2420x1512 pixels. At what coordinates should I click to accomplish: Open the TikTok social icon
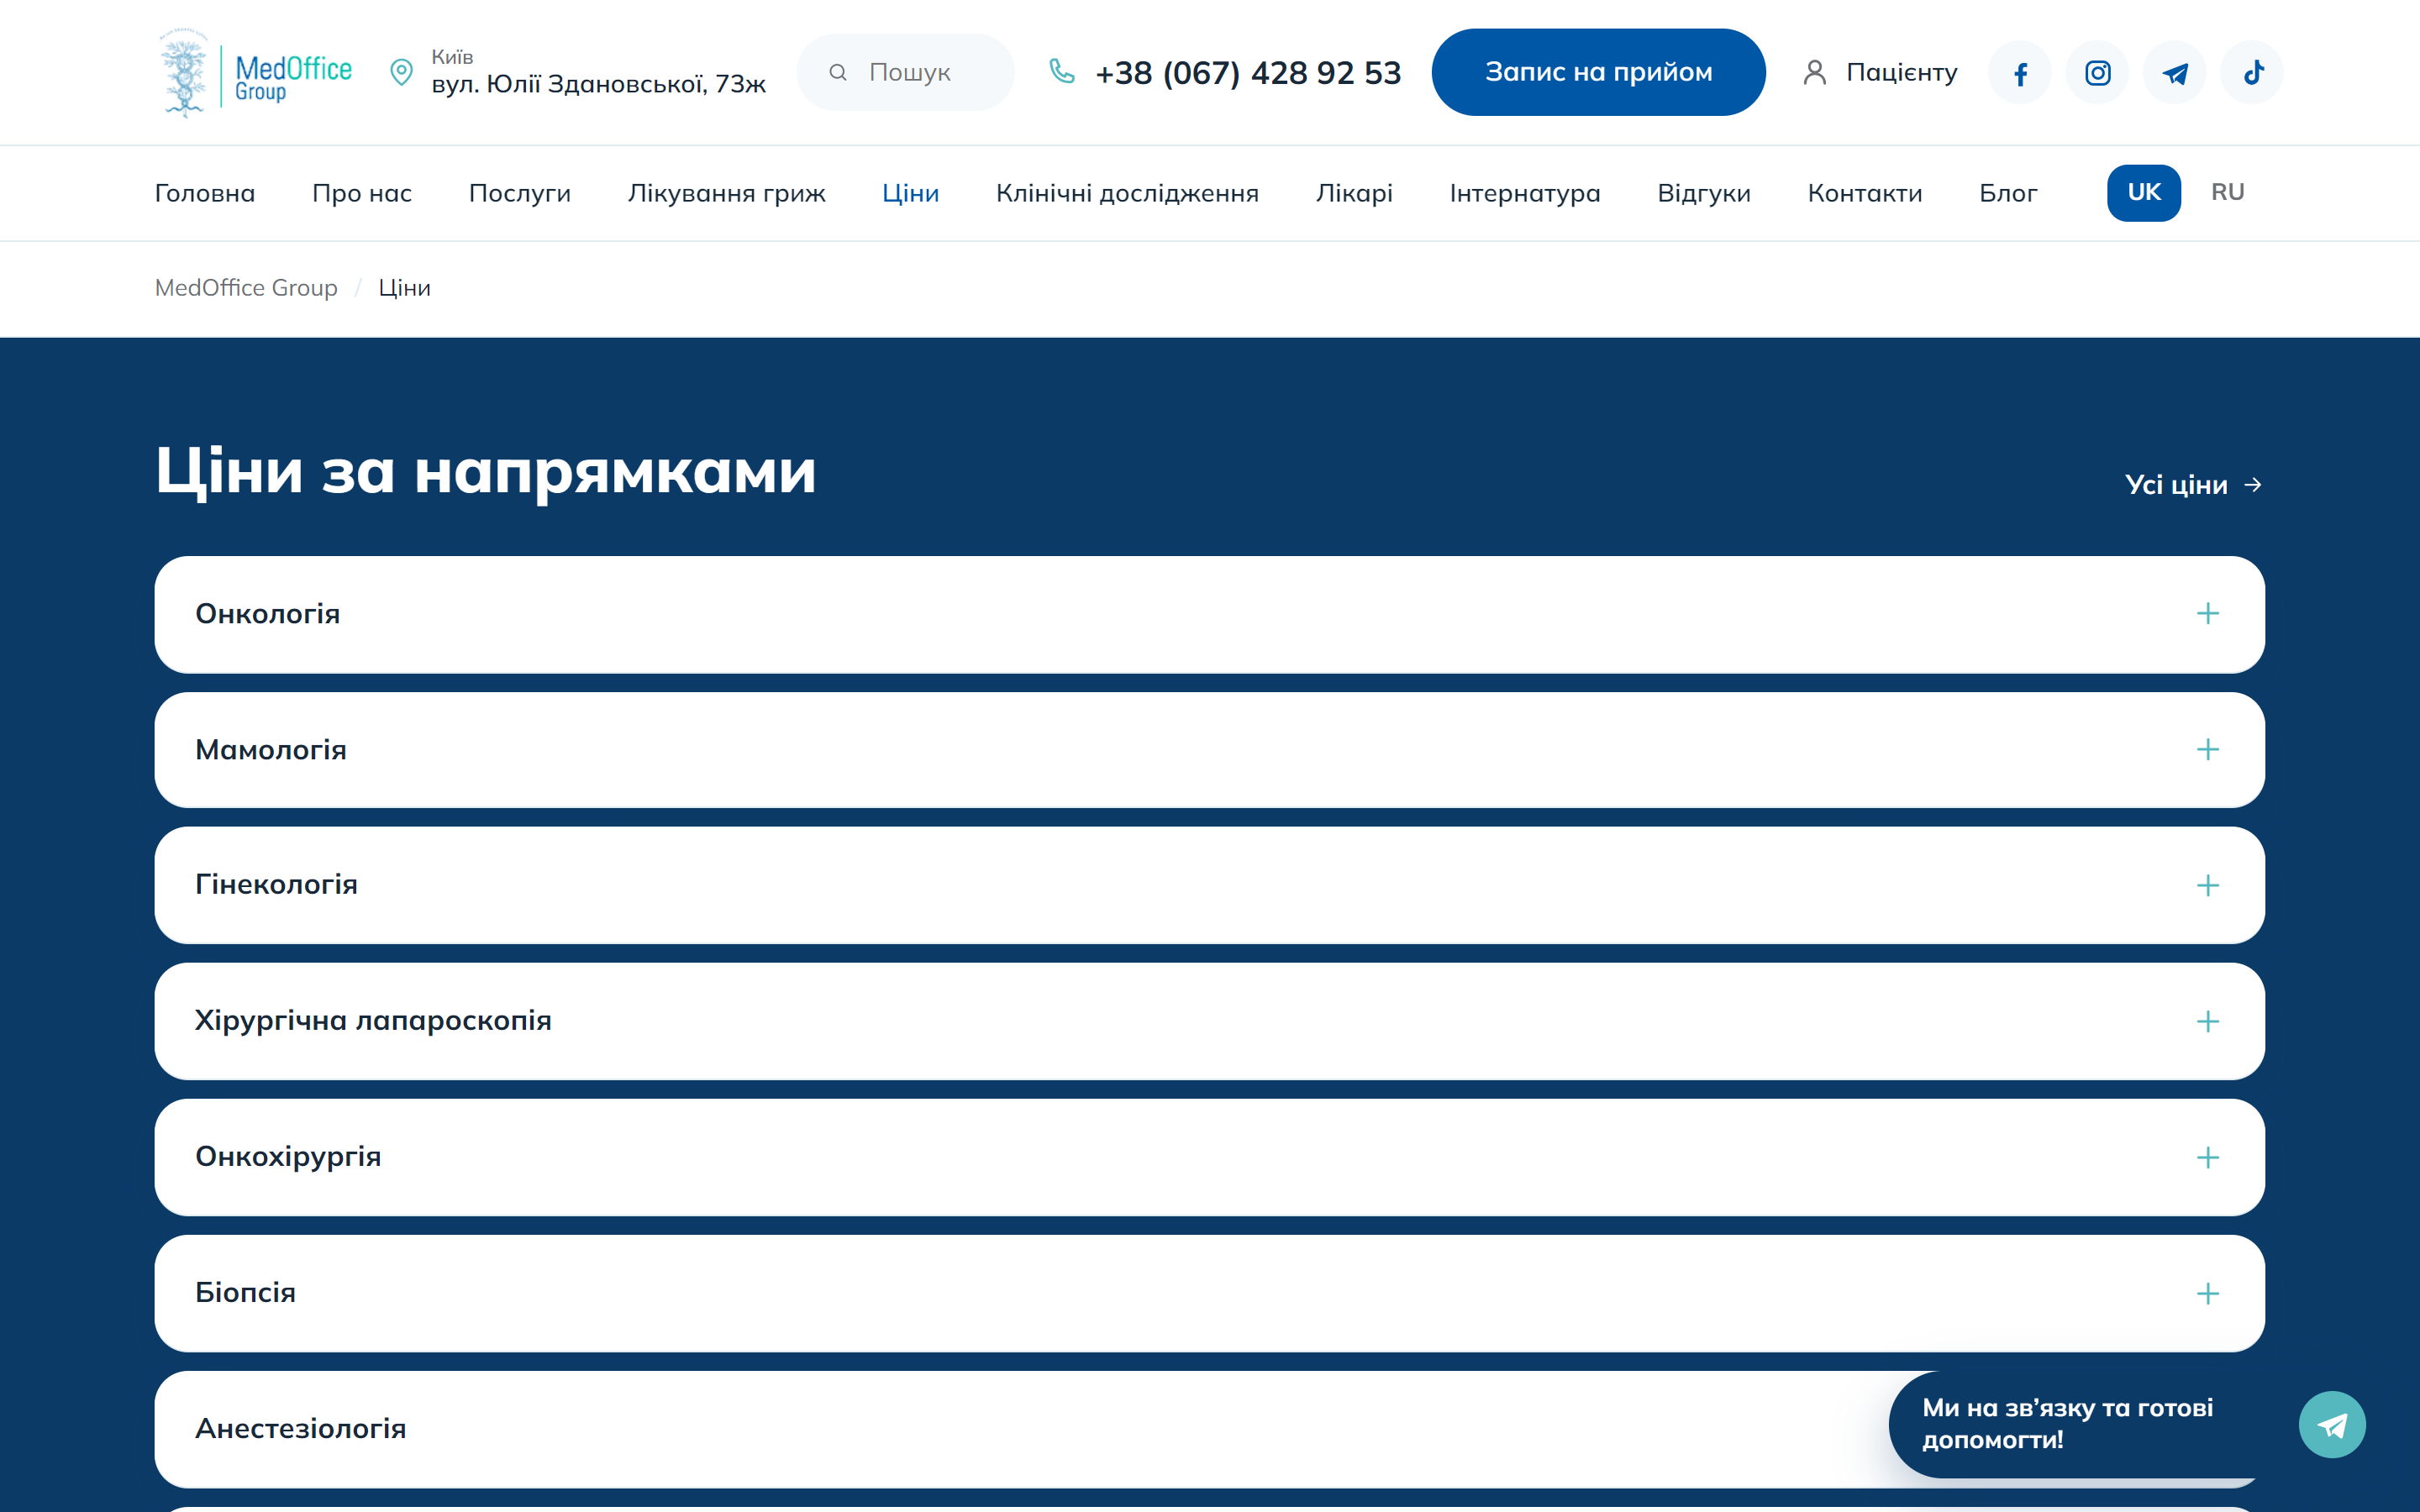(2252, 73)
